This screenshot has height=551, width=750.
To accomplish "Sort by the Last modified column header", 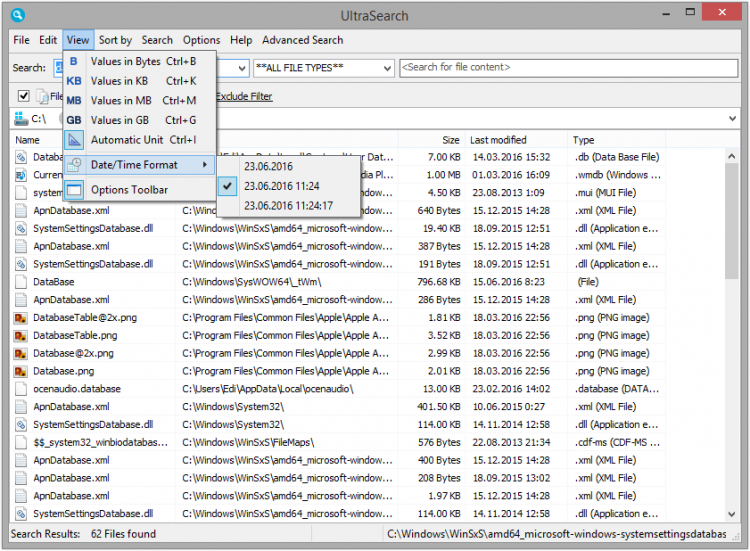I will click(x=498, y=140).
